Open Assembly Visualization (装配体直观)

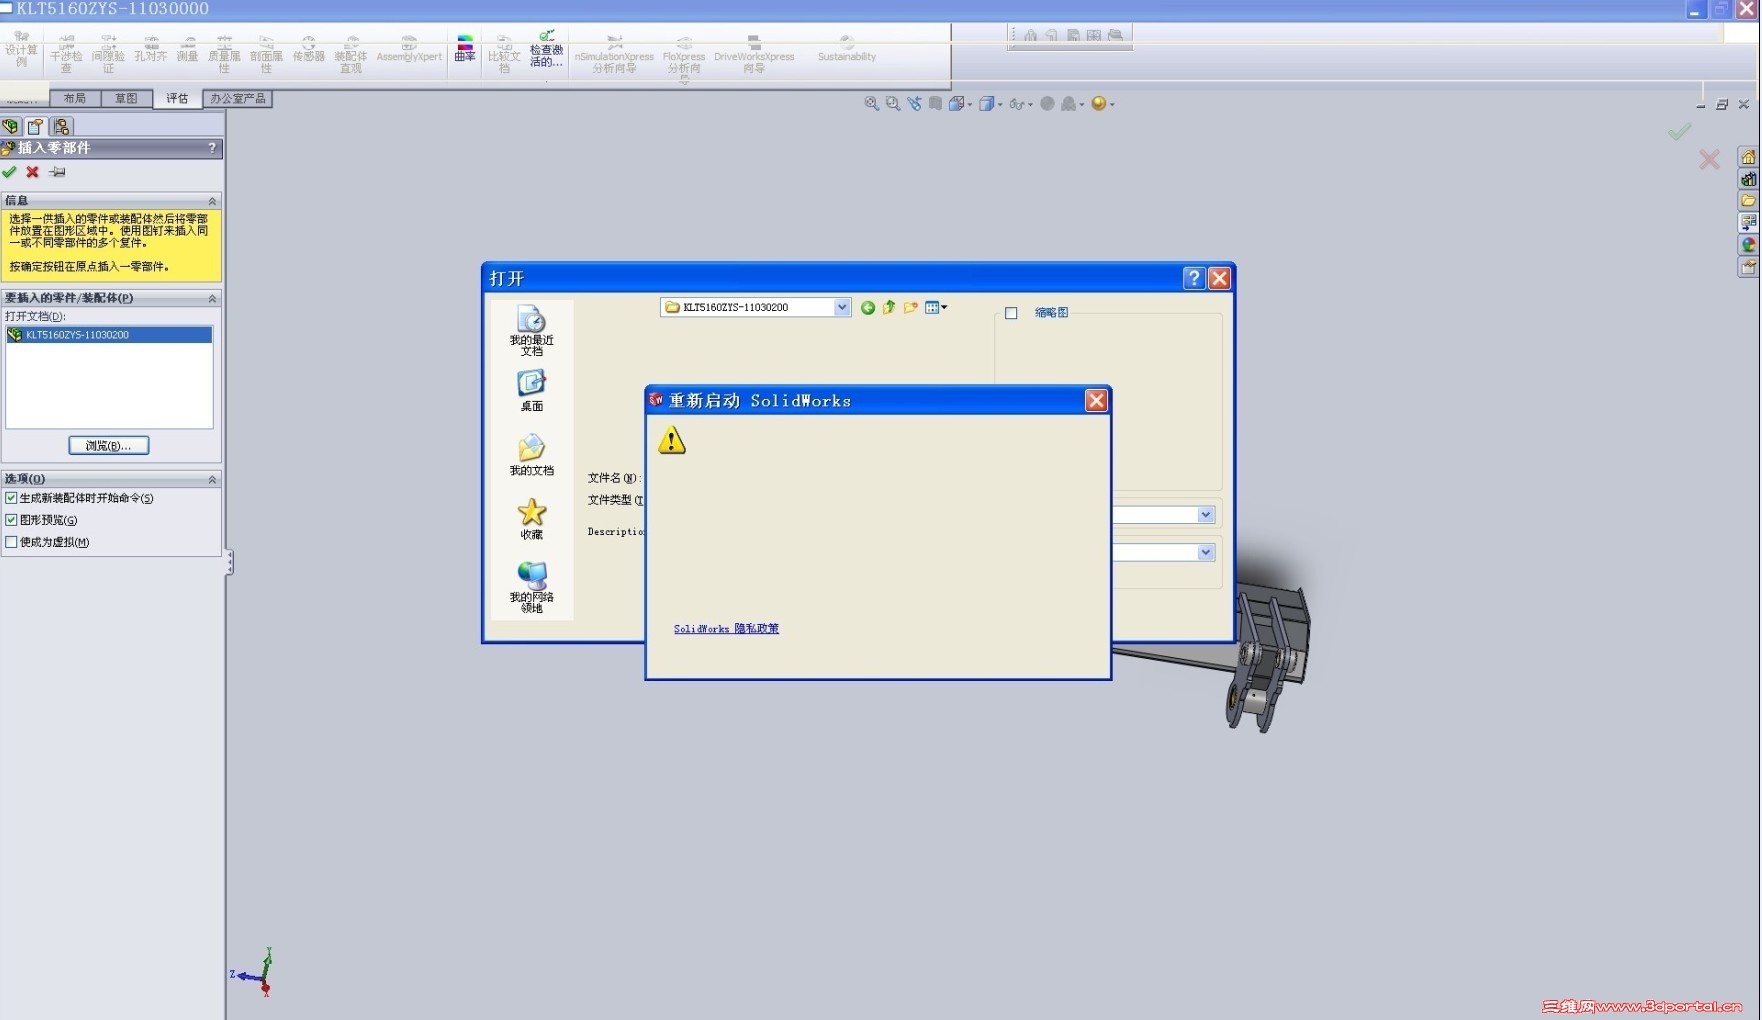(x=350, y=55)
